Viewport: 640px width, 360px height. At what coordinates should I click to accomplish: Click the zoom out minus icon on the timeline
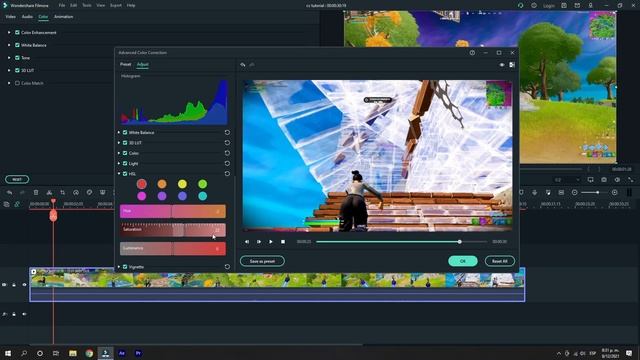pyautogui.click(x=575, y=192)
